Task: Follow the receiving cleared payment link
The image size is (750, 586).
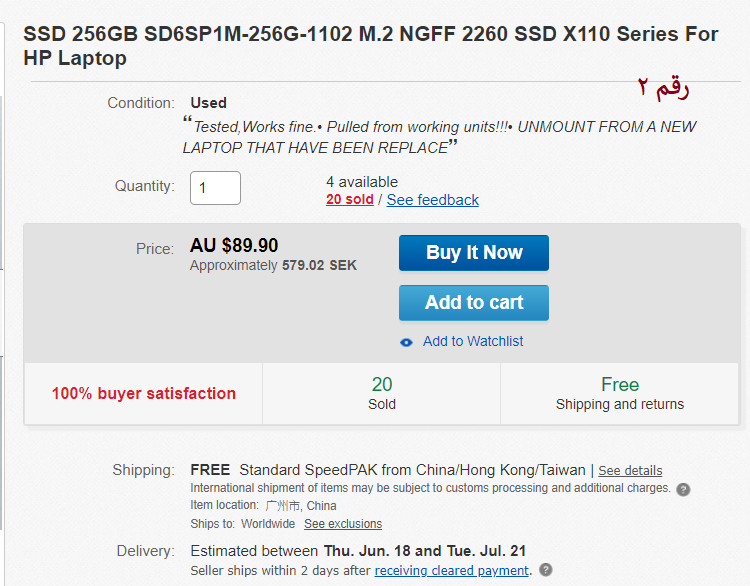Action: (451, 570)
